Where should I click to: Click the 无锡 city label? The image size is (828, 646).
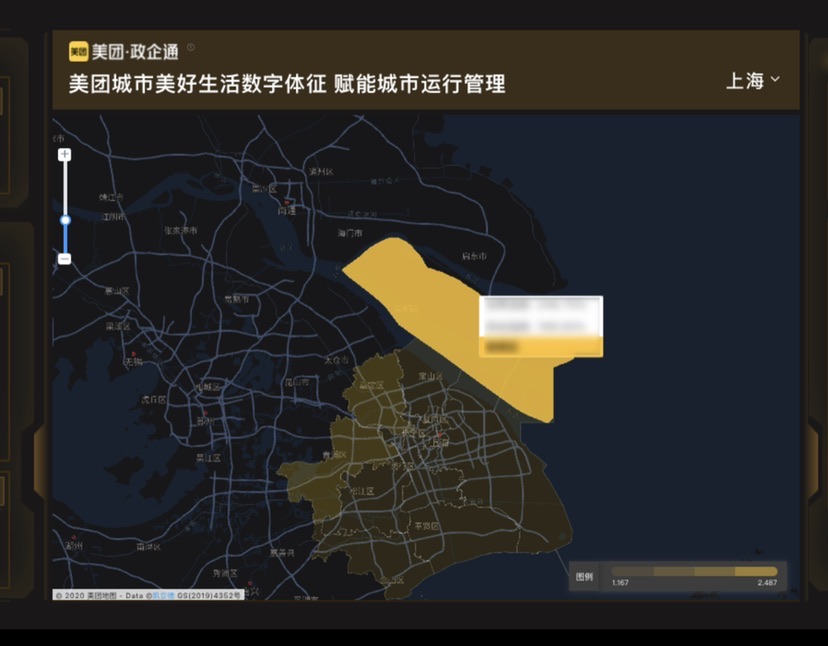134,362
